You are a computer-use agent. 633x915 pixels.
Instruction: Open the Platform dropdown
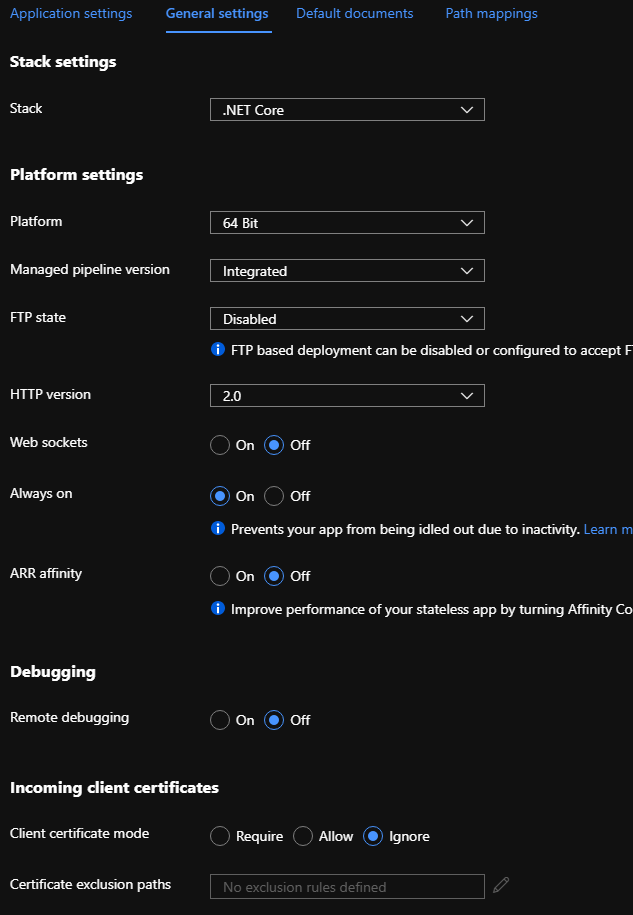point(346,222)
